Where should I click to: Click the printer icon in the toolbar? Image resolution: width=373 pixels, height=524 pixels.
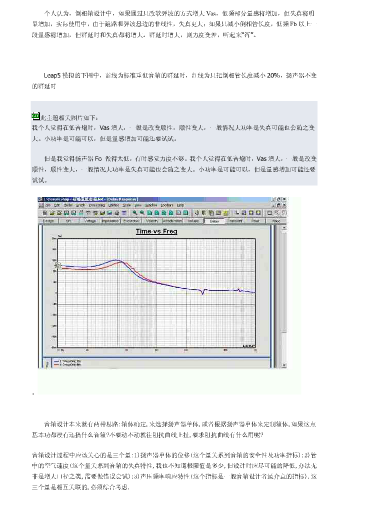117,213
